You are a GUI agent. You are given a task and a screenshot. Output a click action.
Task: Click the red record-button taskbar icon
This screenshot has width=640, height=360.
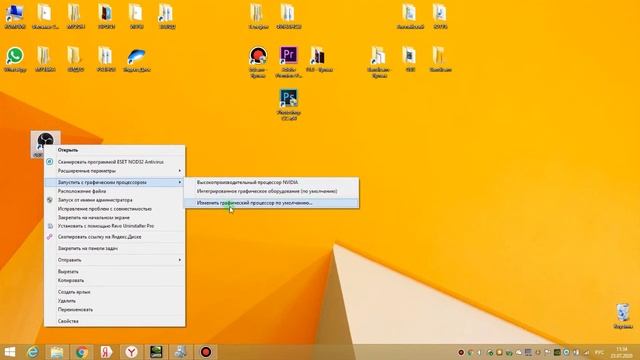(206, 352)
